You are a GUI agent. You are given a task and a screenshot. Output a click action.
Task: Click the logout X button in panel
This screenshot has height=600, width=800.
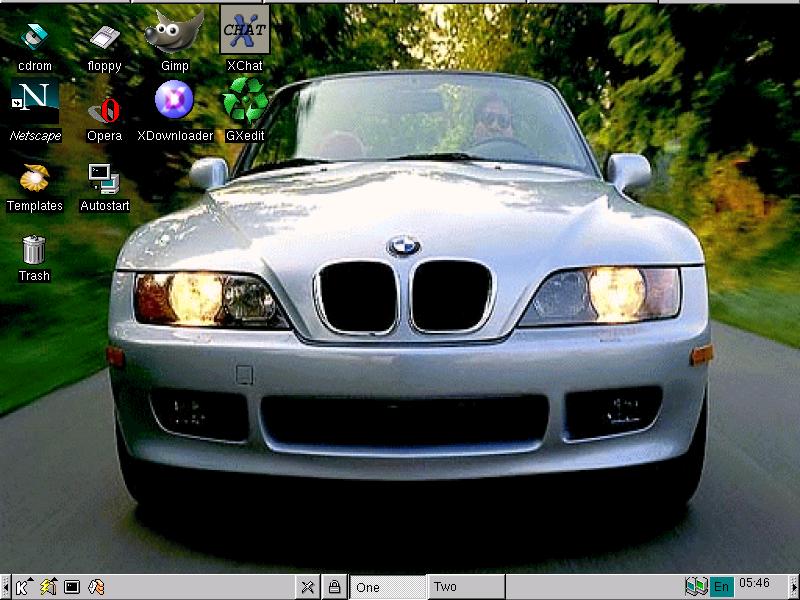click(308, 587)
